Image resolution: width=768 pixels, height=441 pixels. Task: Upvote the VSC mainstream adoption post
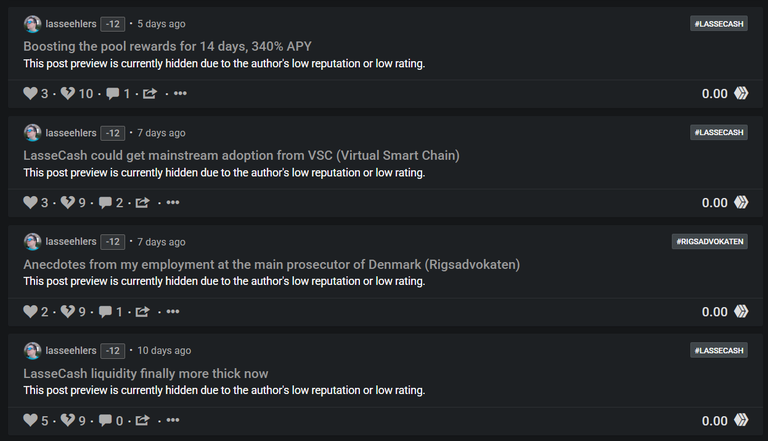(x=30, y=202)
